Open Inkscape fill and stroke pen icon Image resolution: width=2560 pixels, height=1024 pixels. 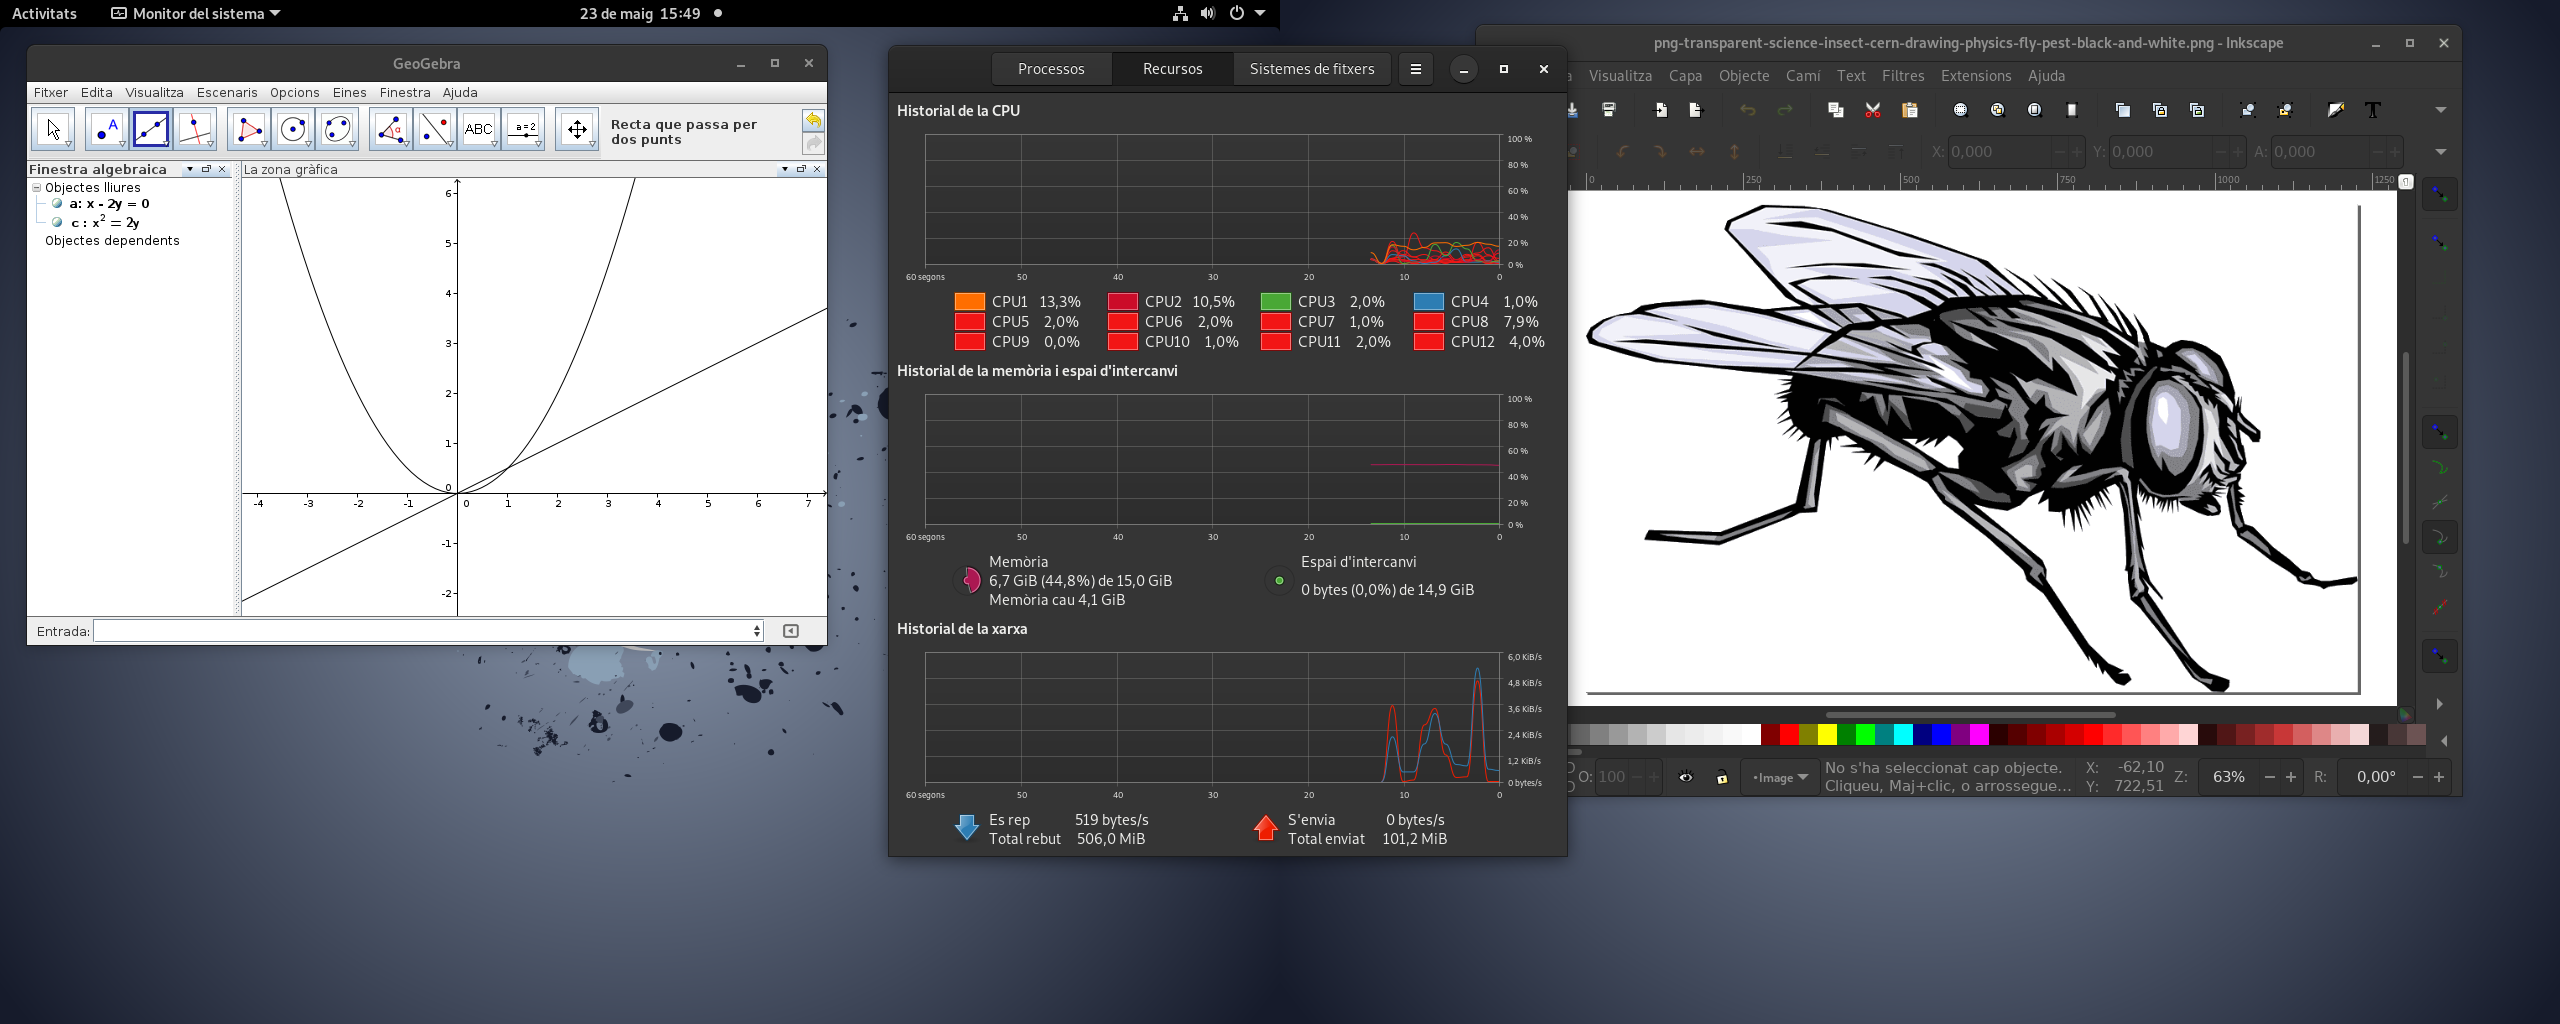(2336, 110)
